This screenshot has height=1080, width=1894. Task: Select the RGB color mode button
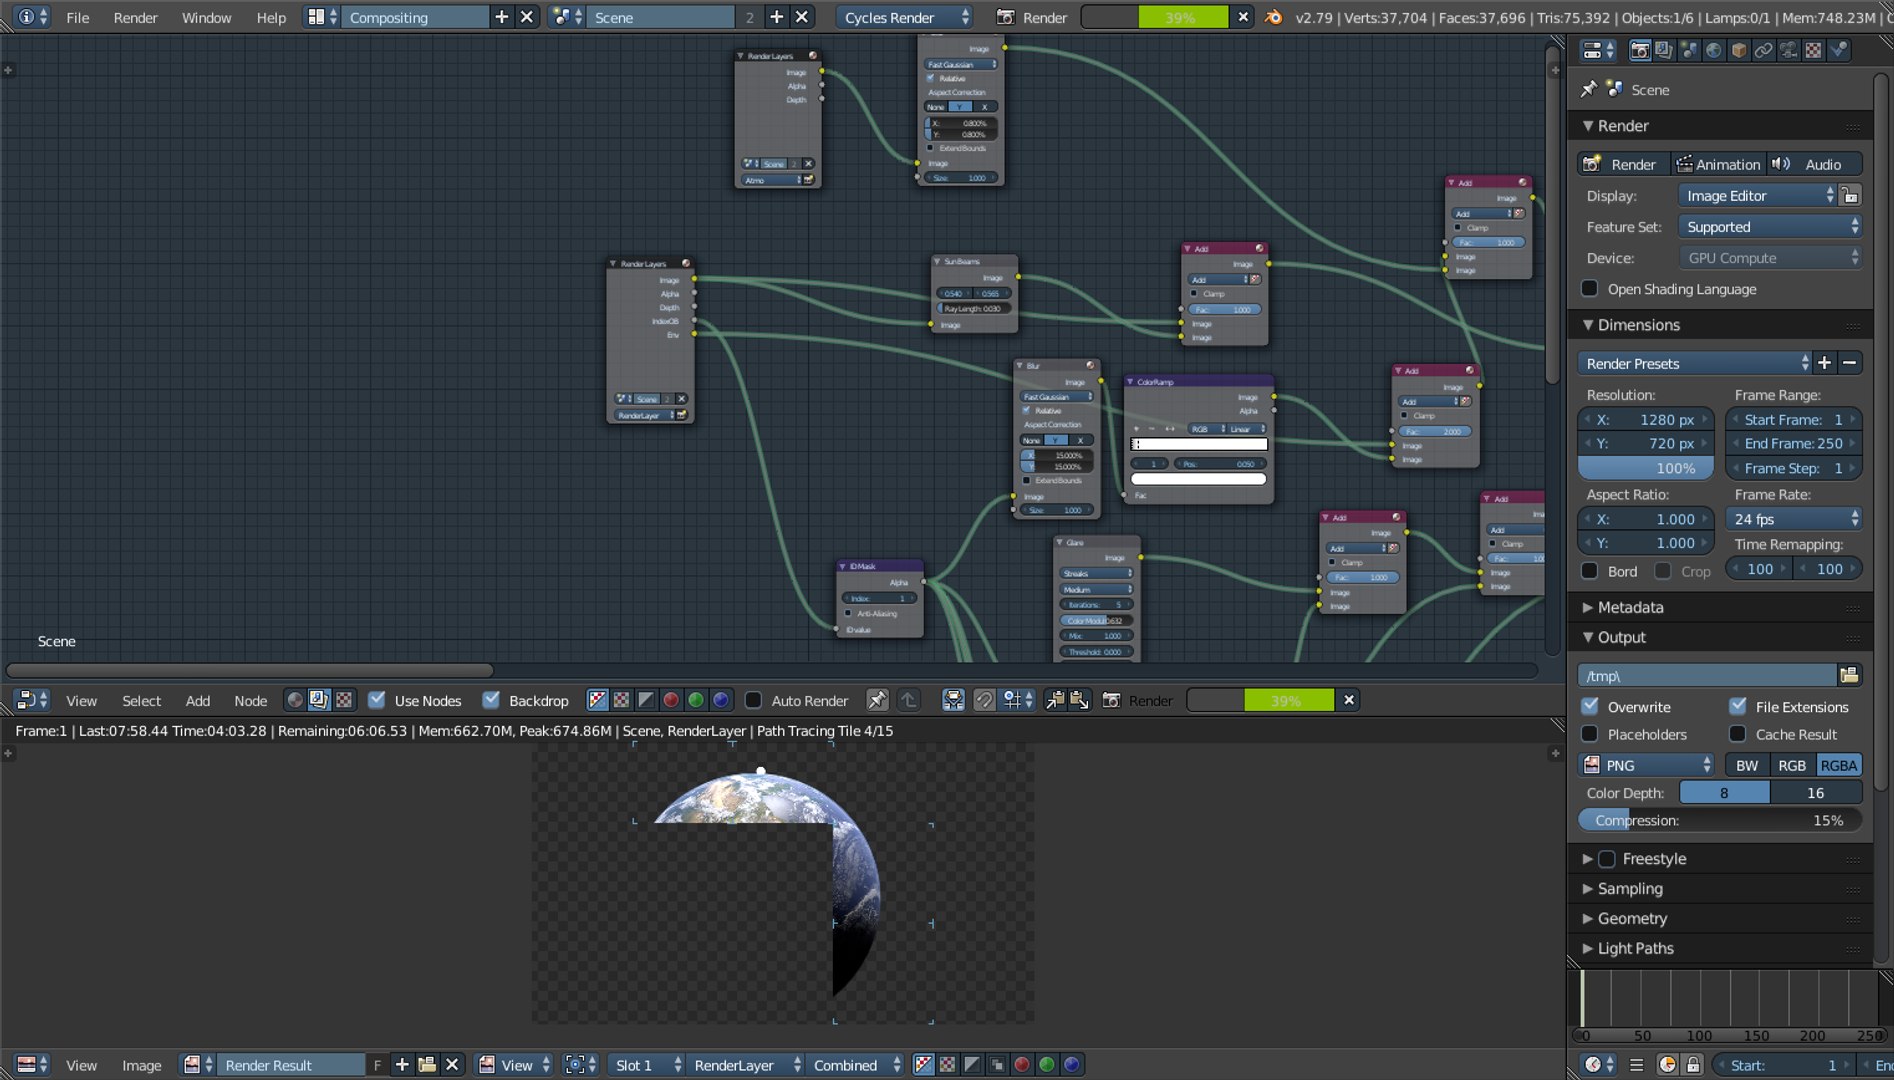coord(1792,765)
